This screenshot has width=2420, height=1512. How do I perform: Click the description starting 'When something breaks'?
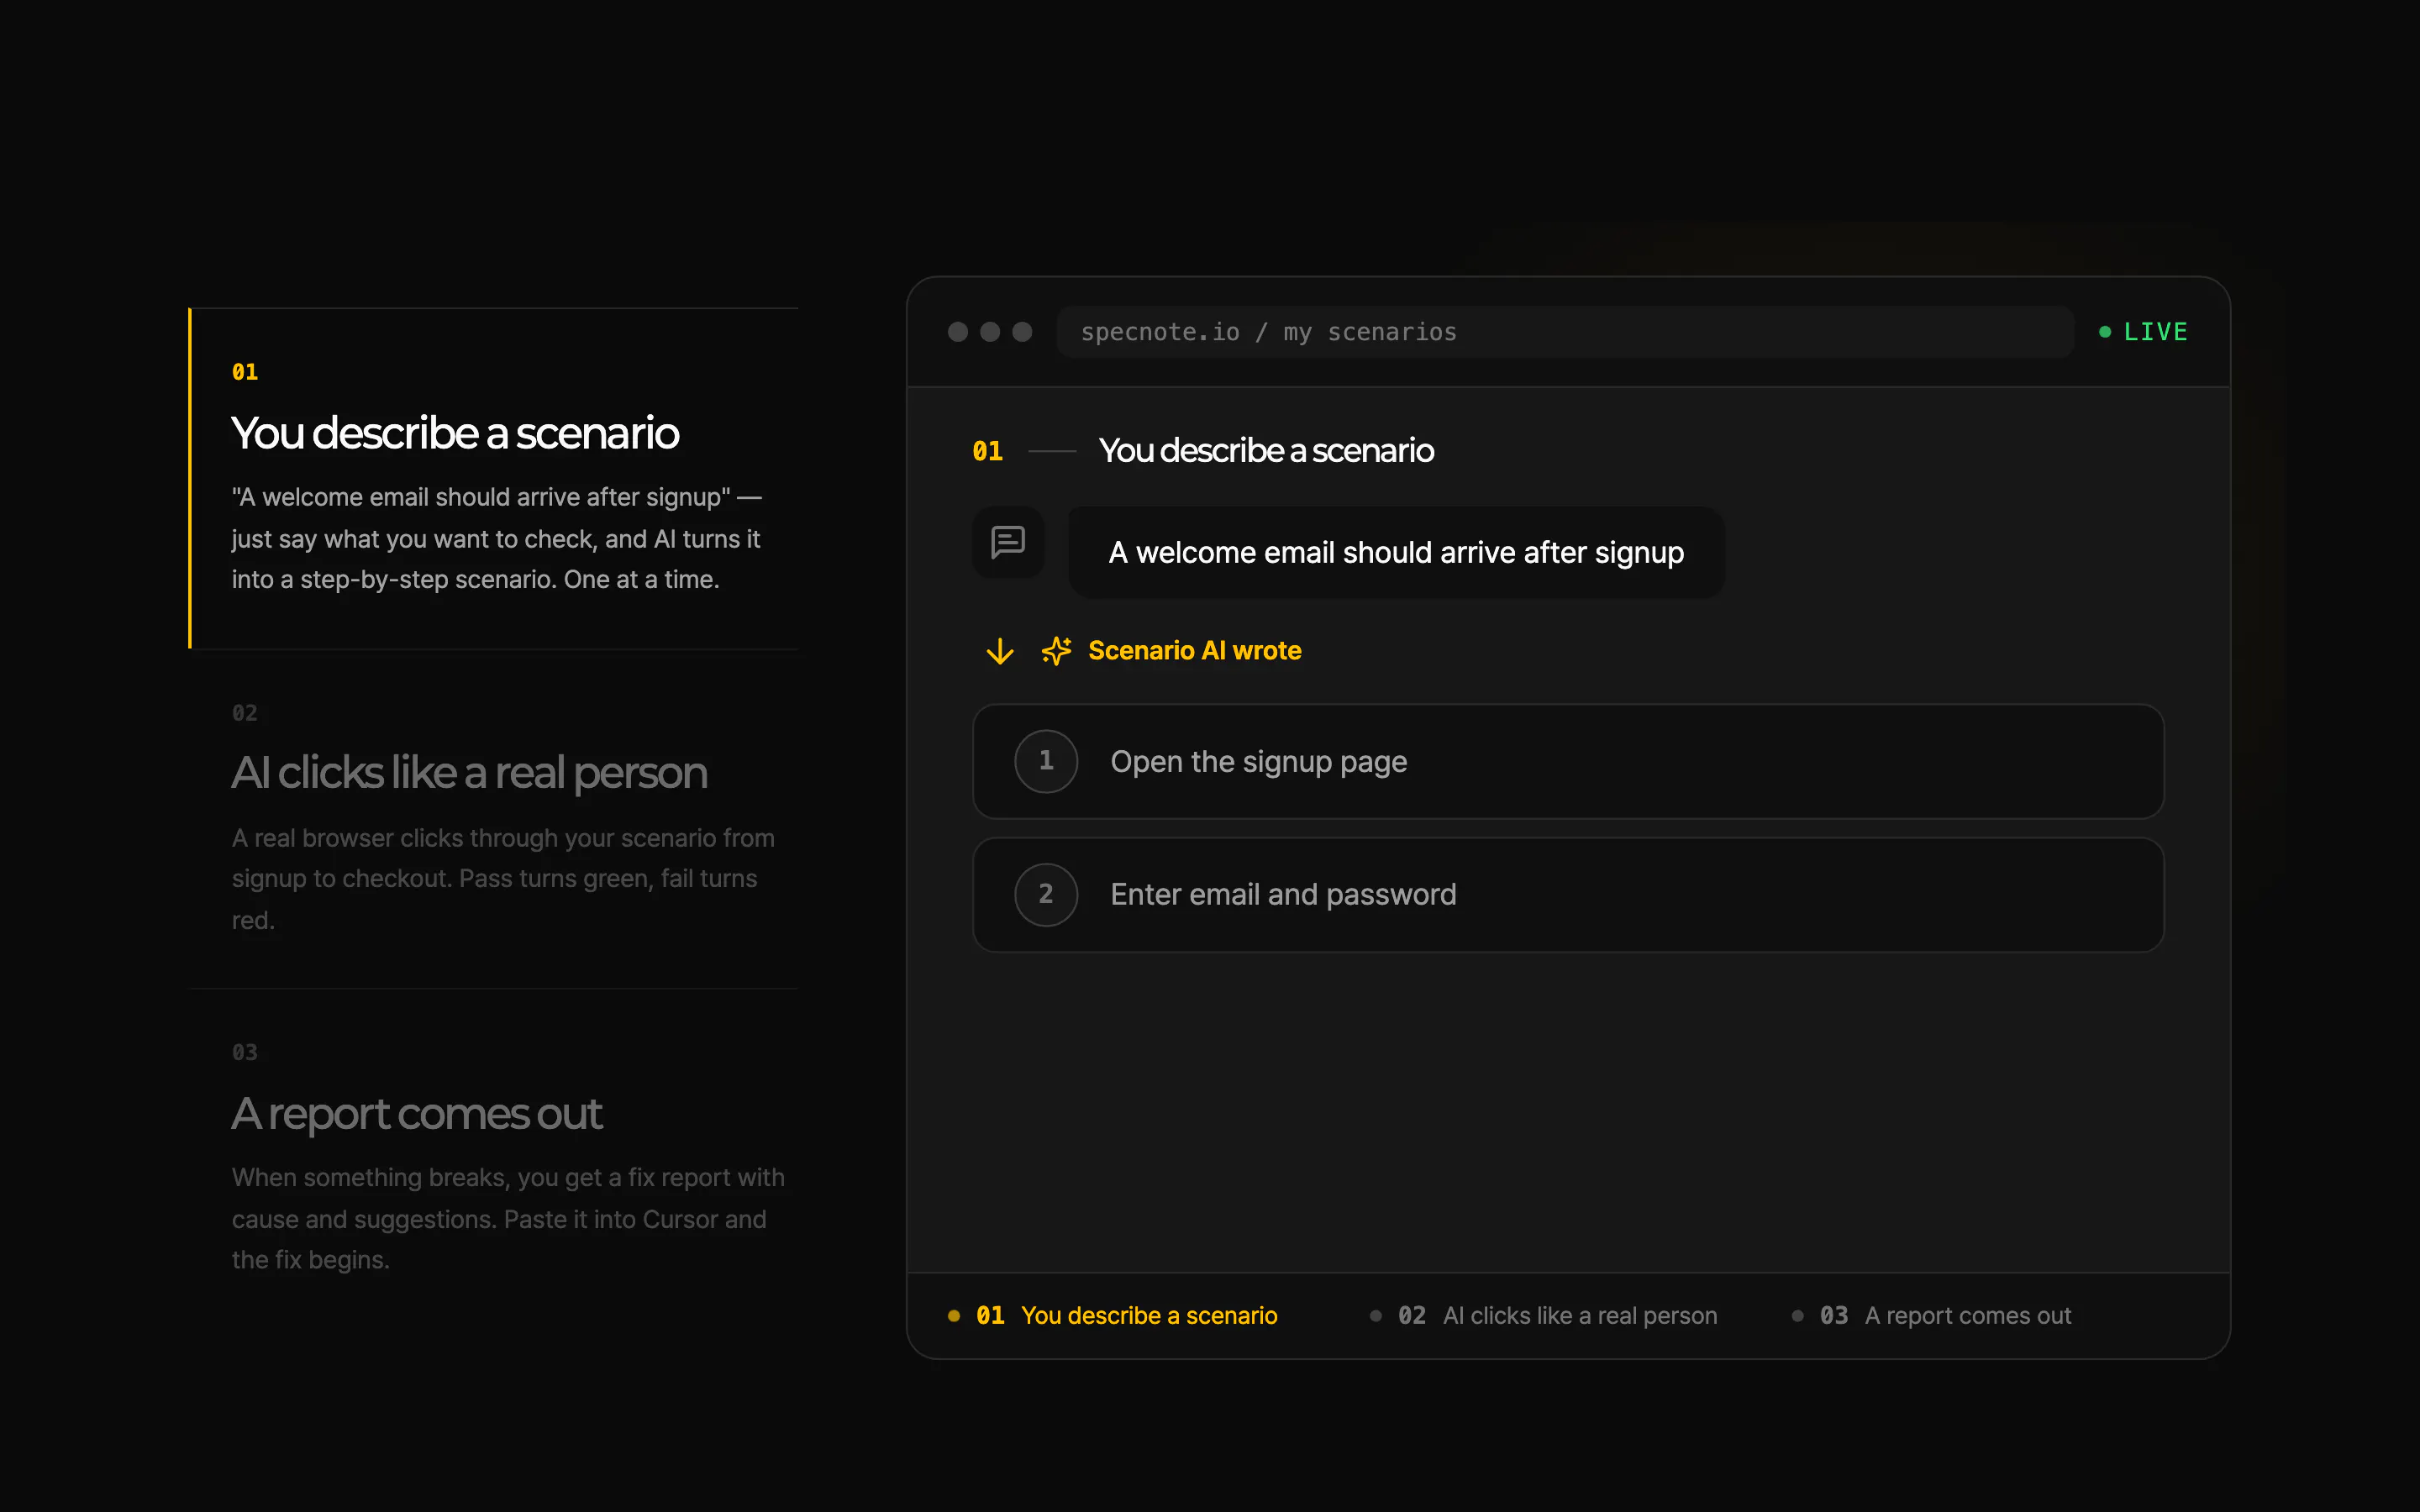pos(508,1219)
